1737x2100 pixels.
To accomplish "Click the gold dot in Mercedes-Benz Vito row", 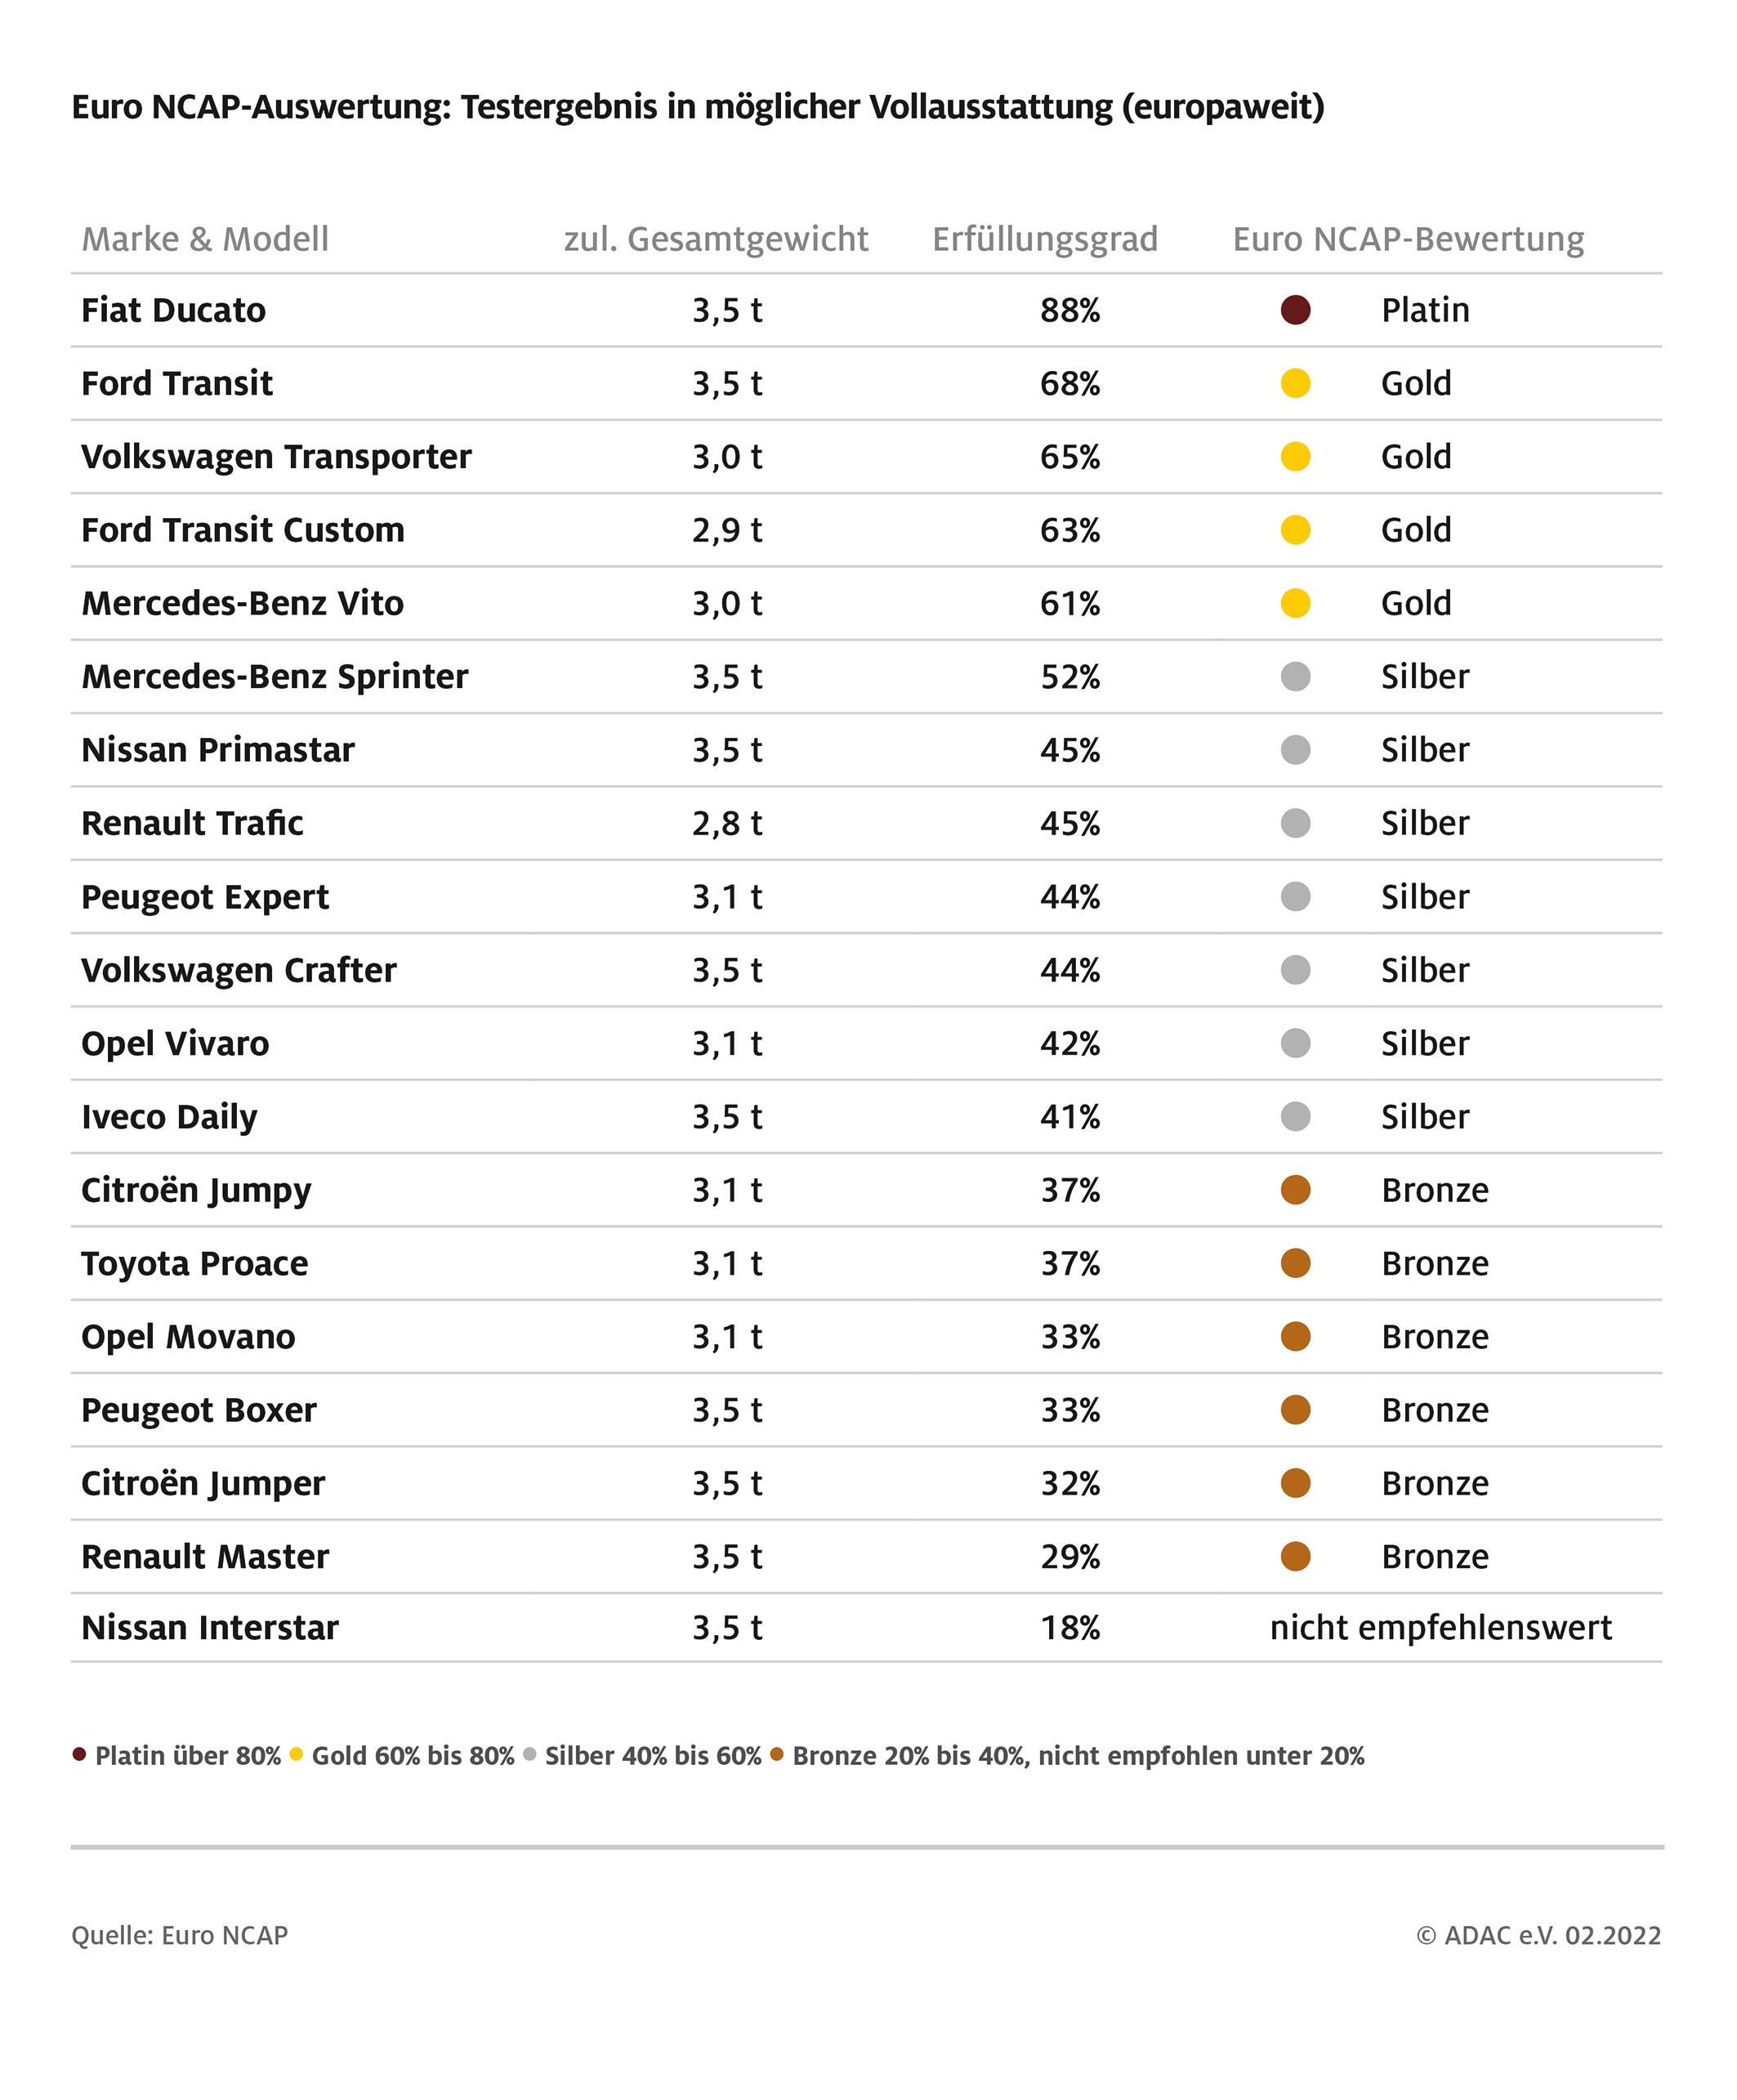I will (1295, 603).
